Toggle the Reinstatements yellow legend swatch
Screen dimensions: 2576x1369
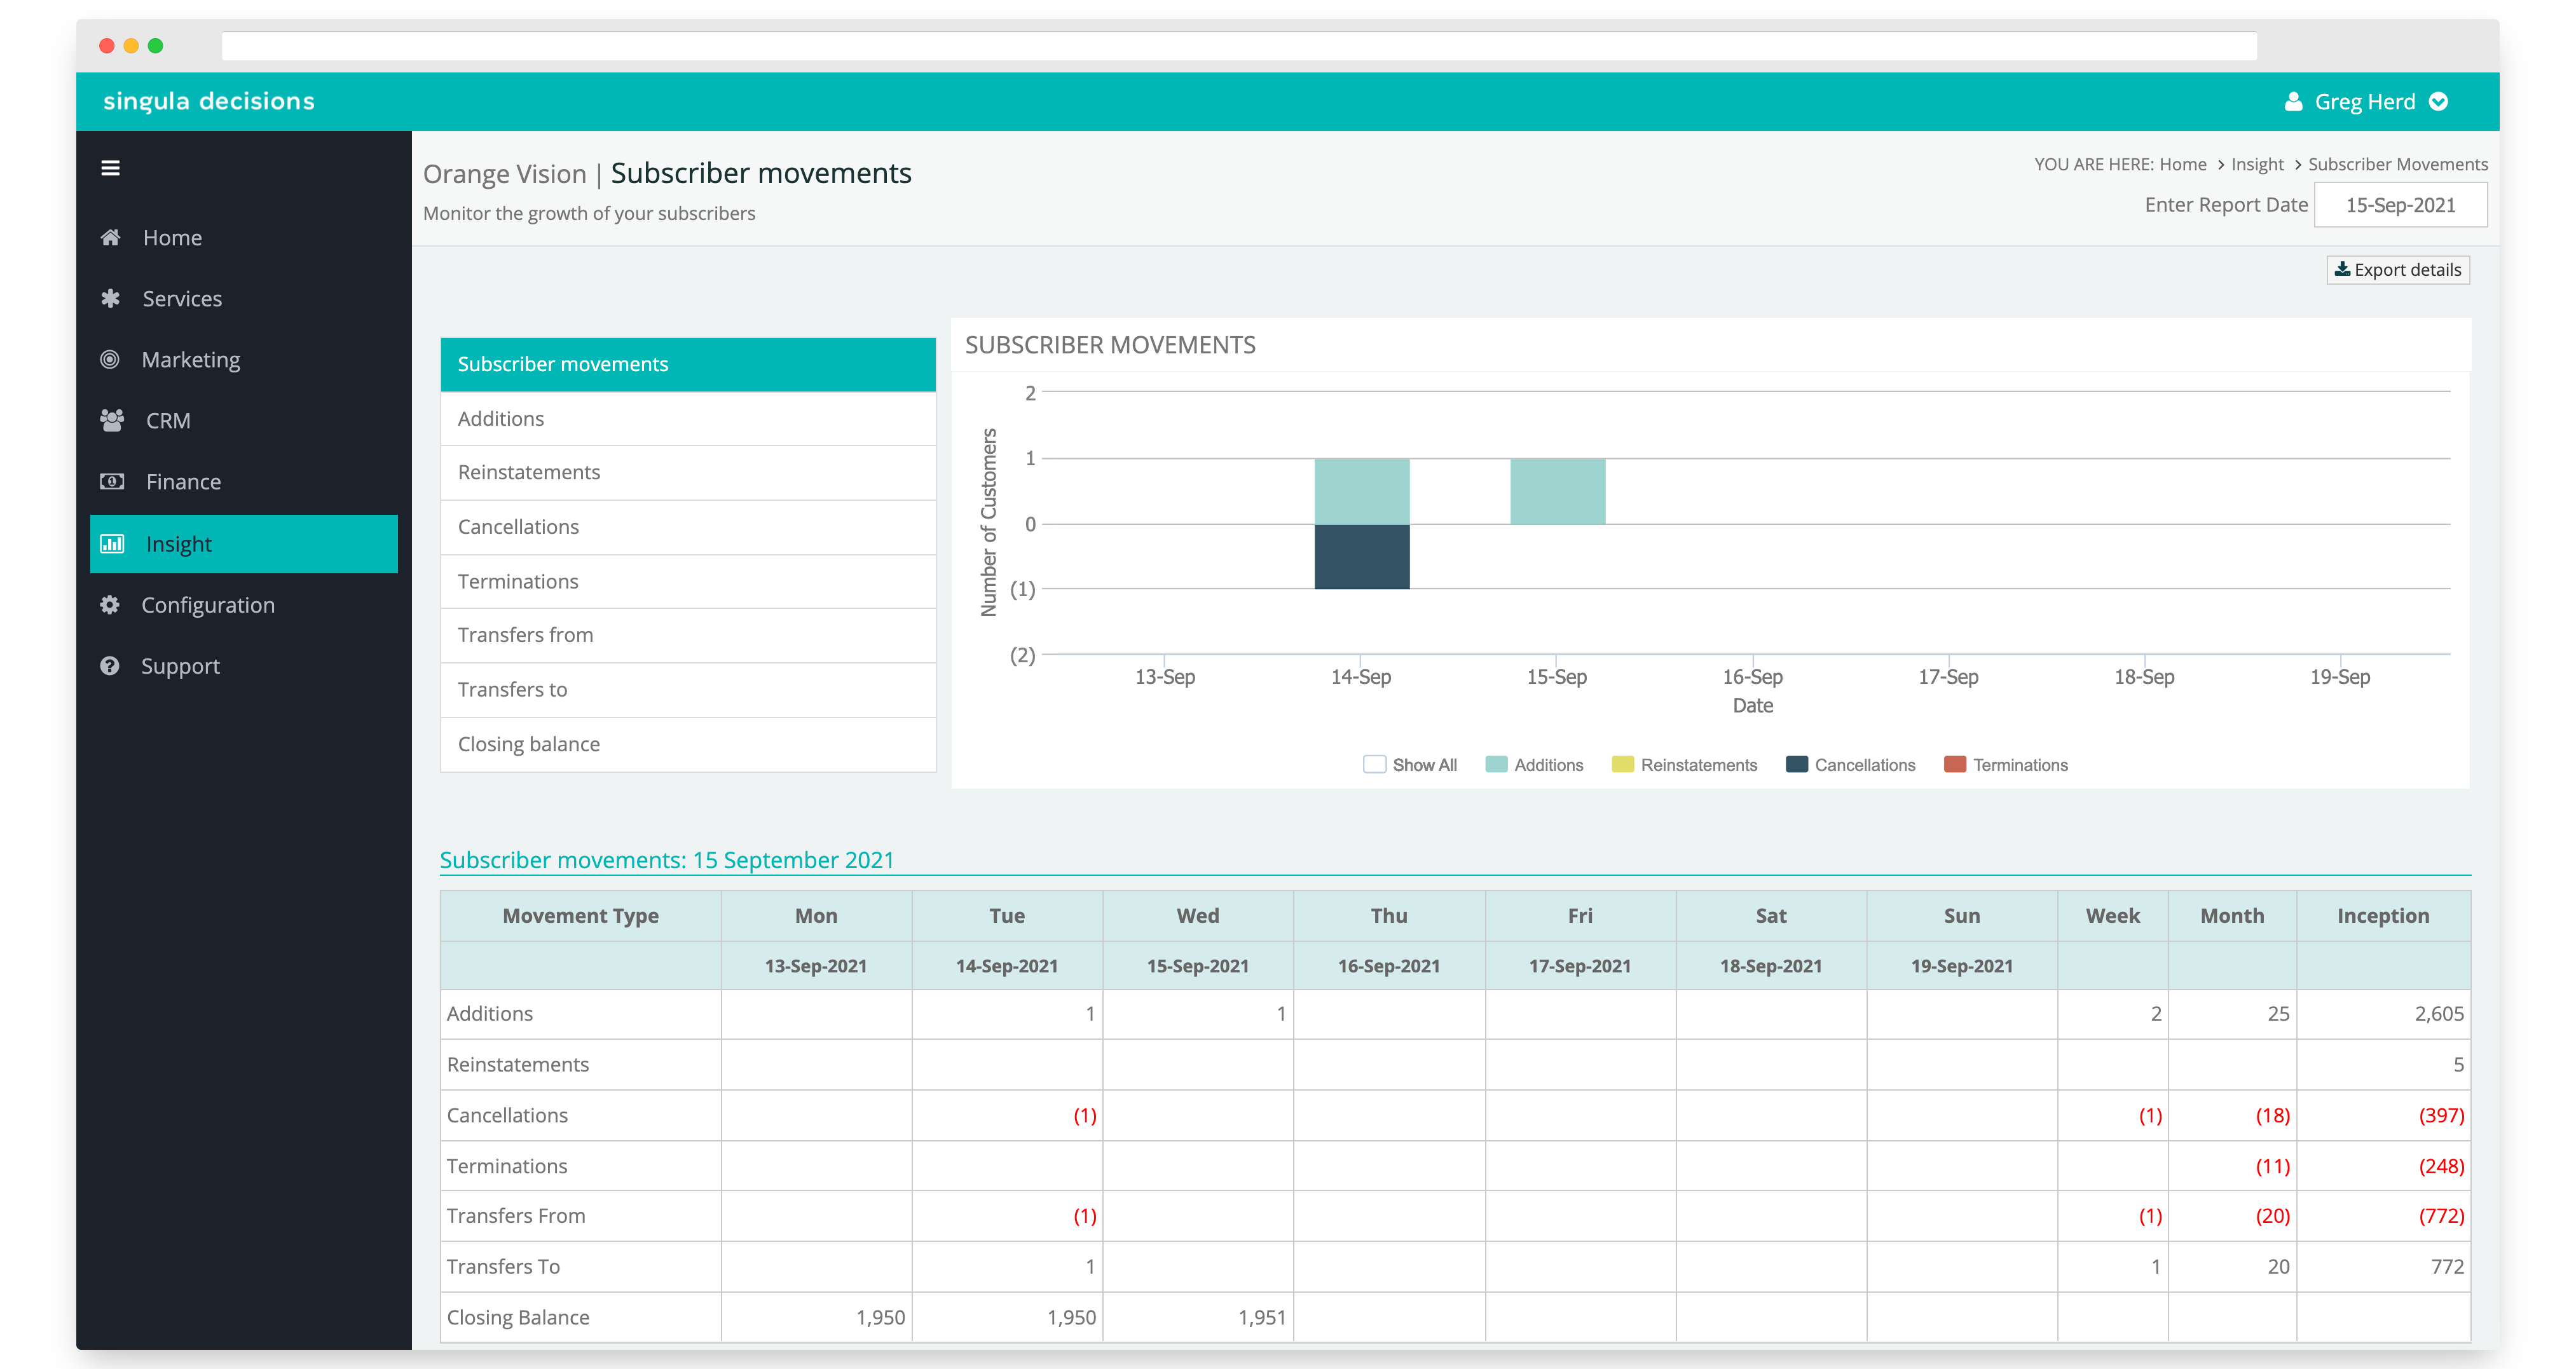(1622, 764)
